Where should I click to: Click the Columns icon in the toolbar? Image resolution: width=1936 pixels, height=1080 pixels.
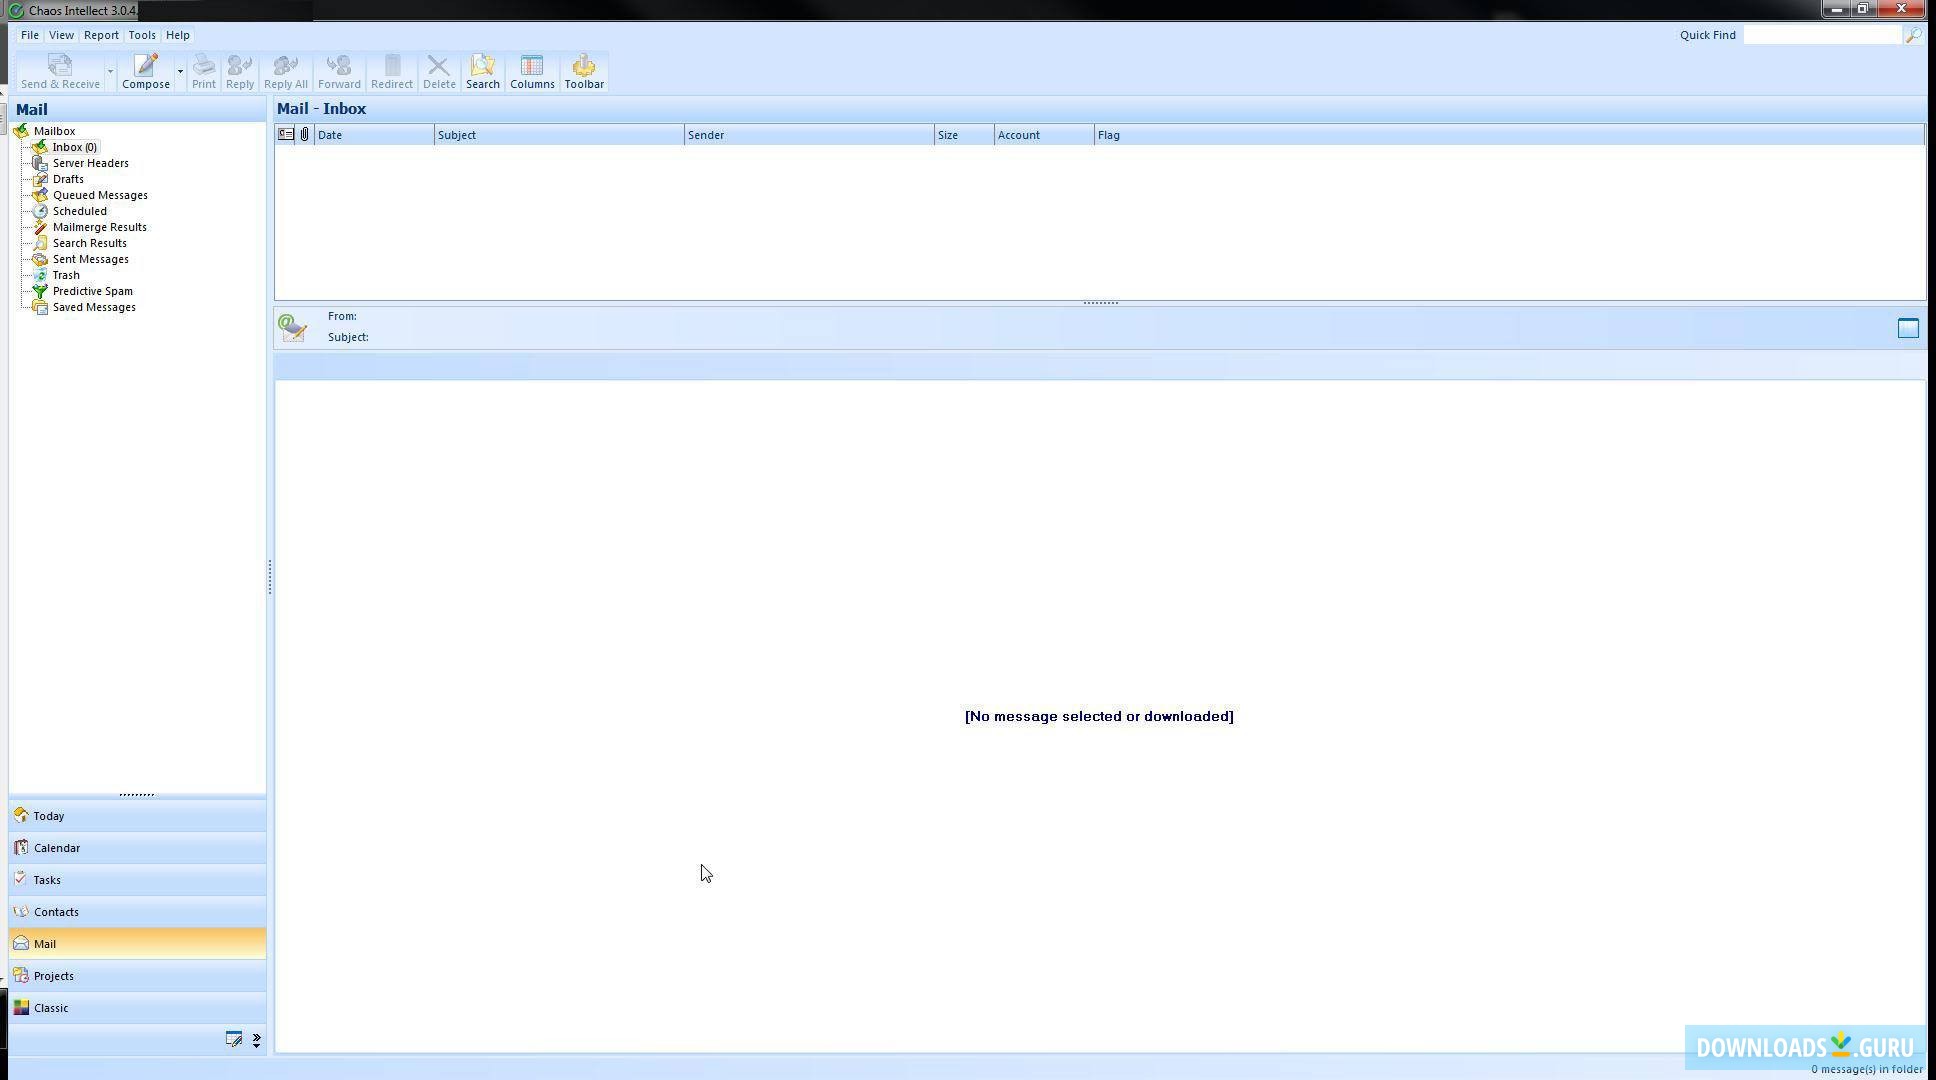[531, 70]
